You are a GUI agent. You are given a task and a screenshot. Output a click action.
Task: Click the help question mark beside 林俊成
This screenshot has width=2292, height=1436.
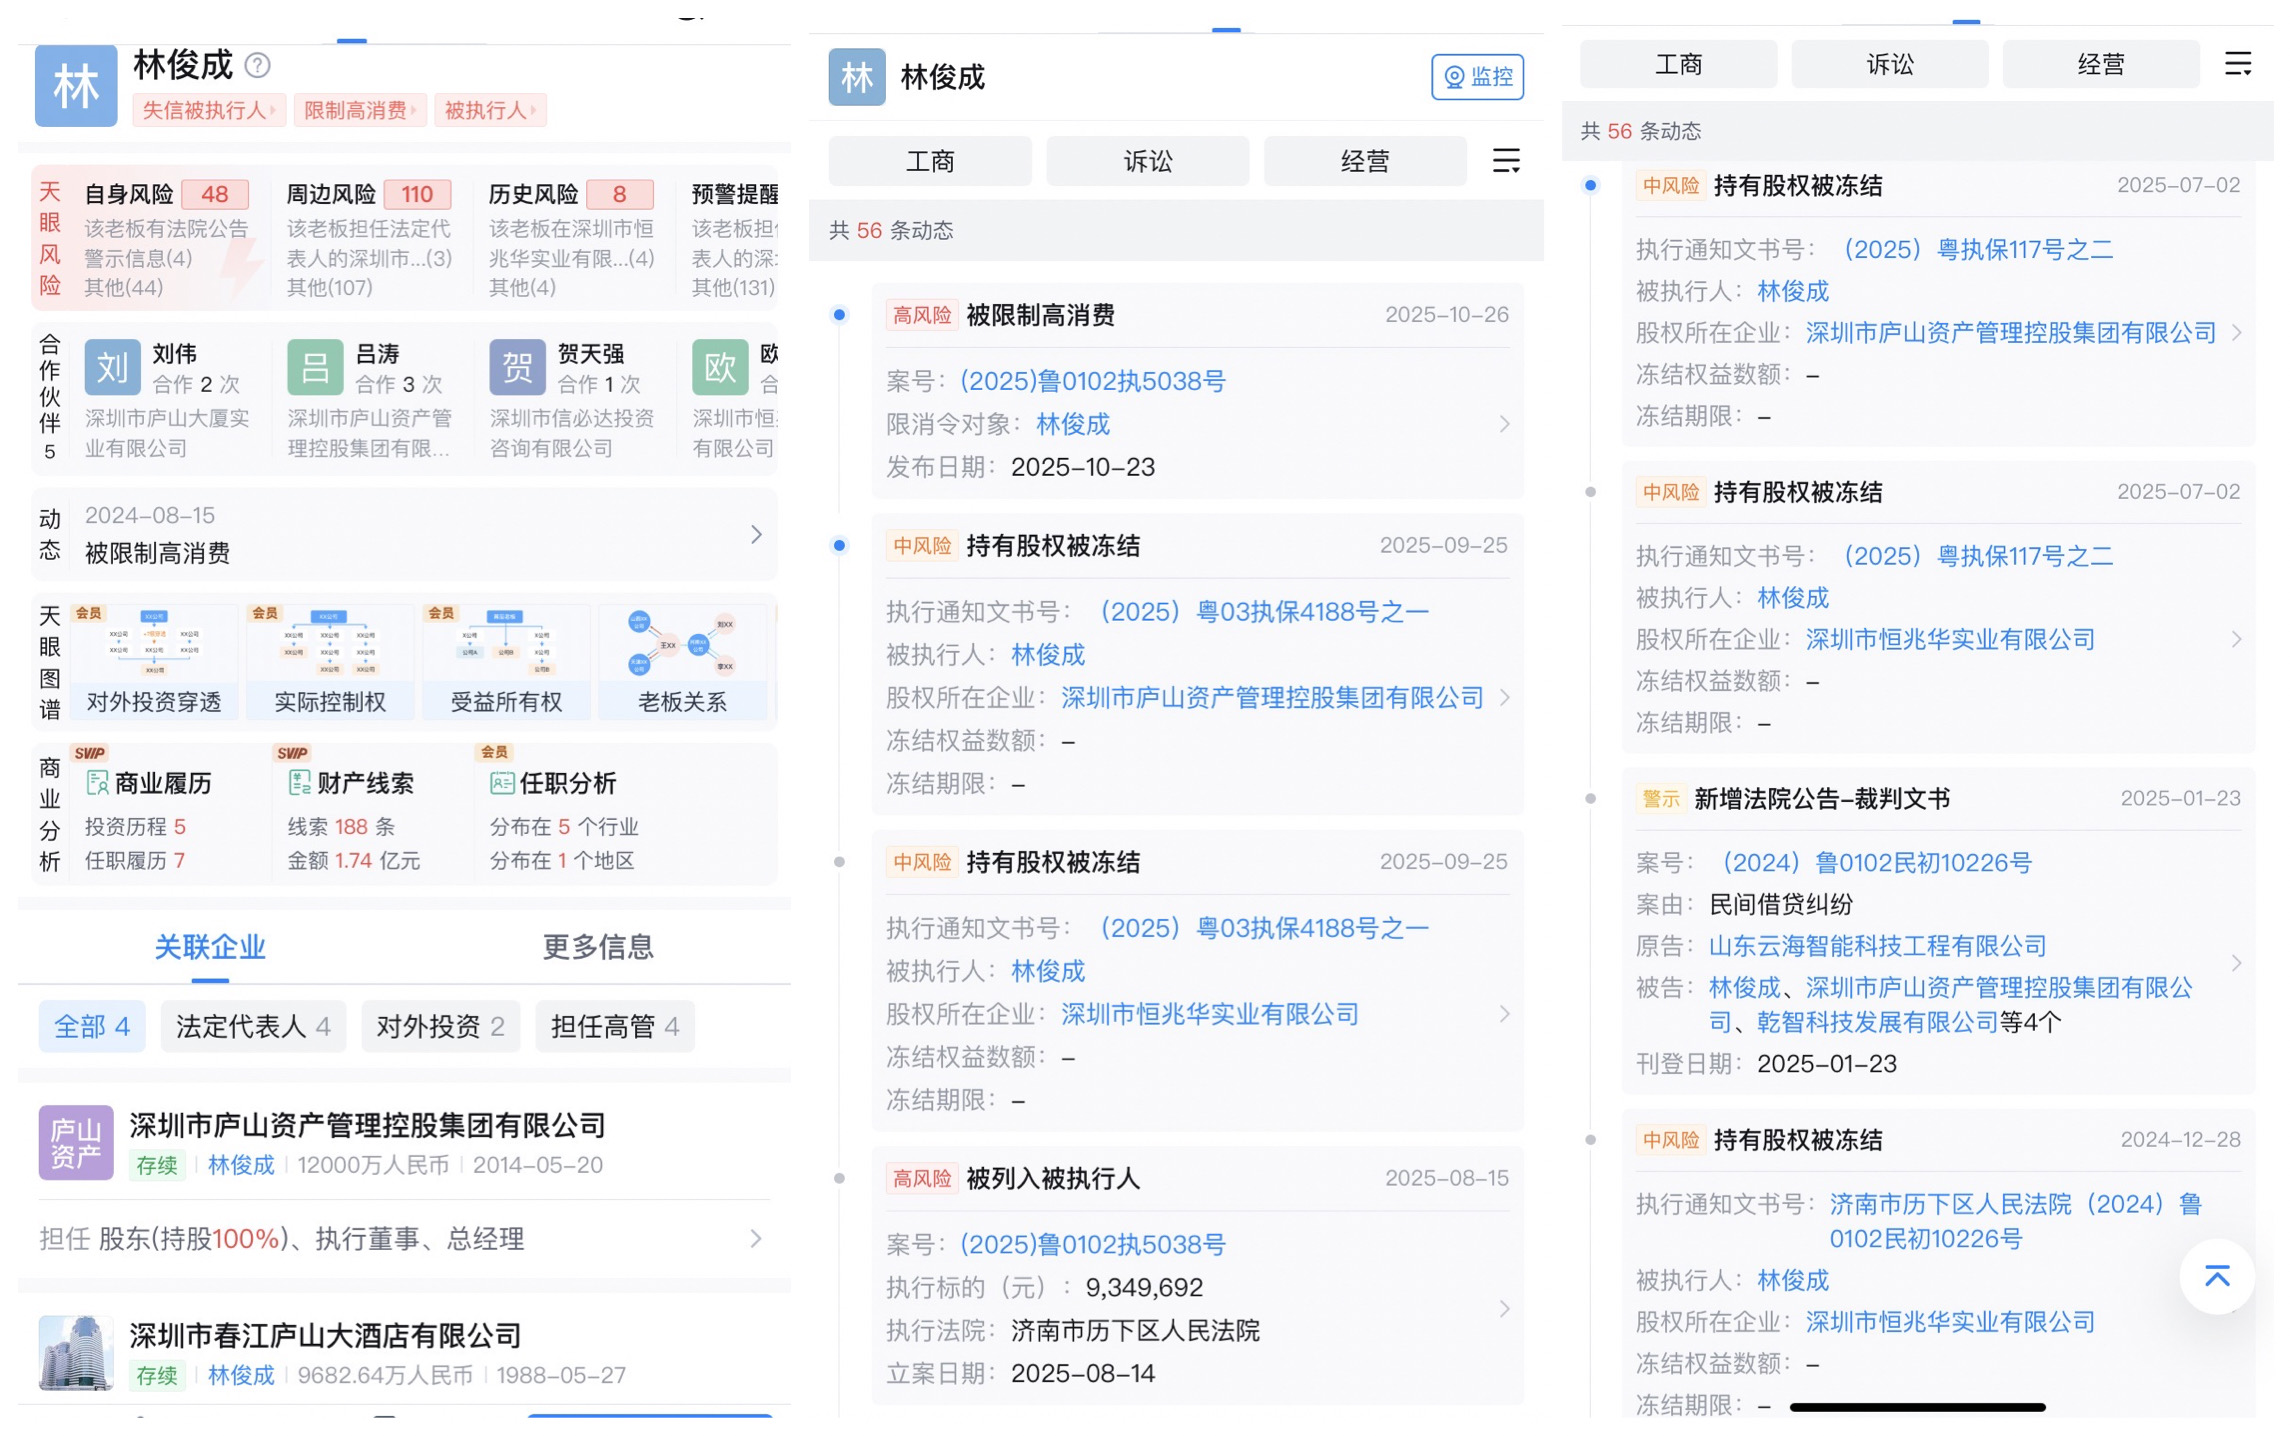(x=258, y=66)
